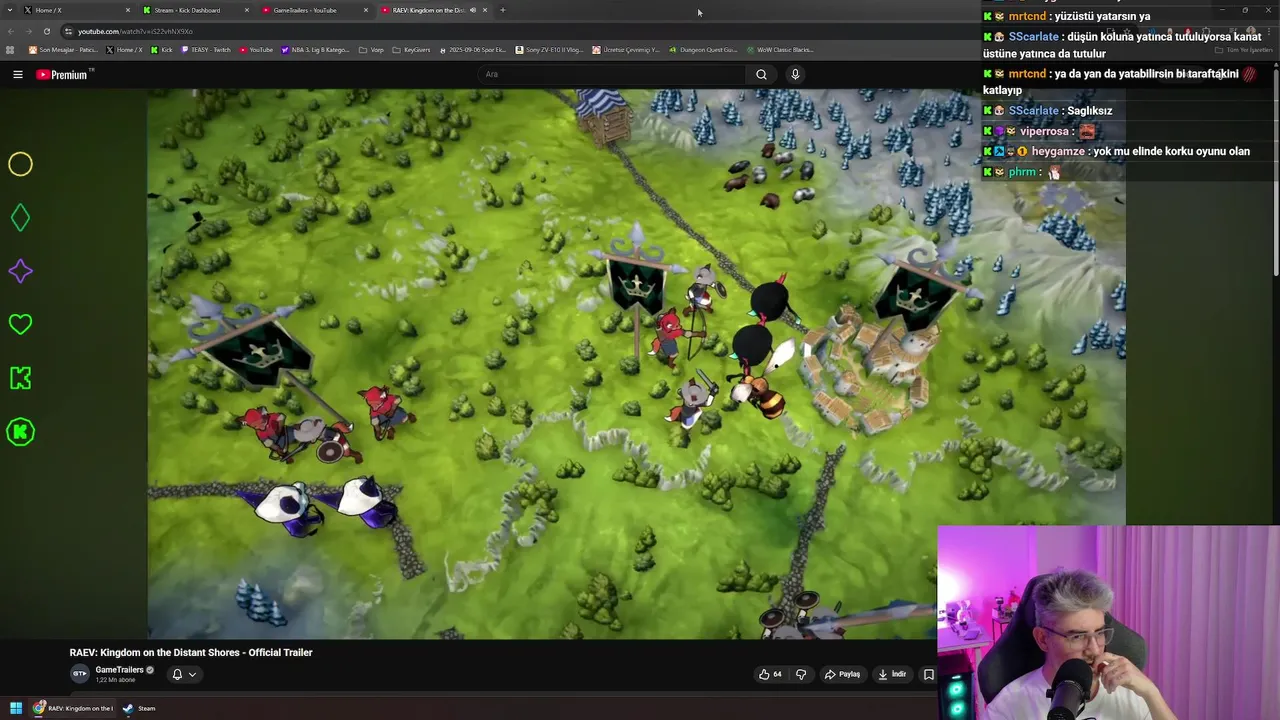This screenshot has width=1280, height=720.
Task: Start voice search with the microphone icon
Action: pyautogui.click(x=795, y=74)
